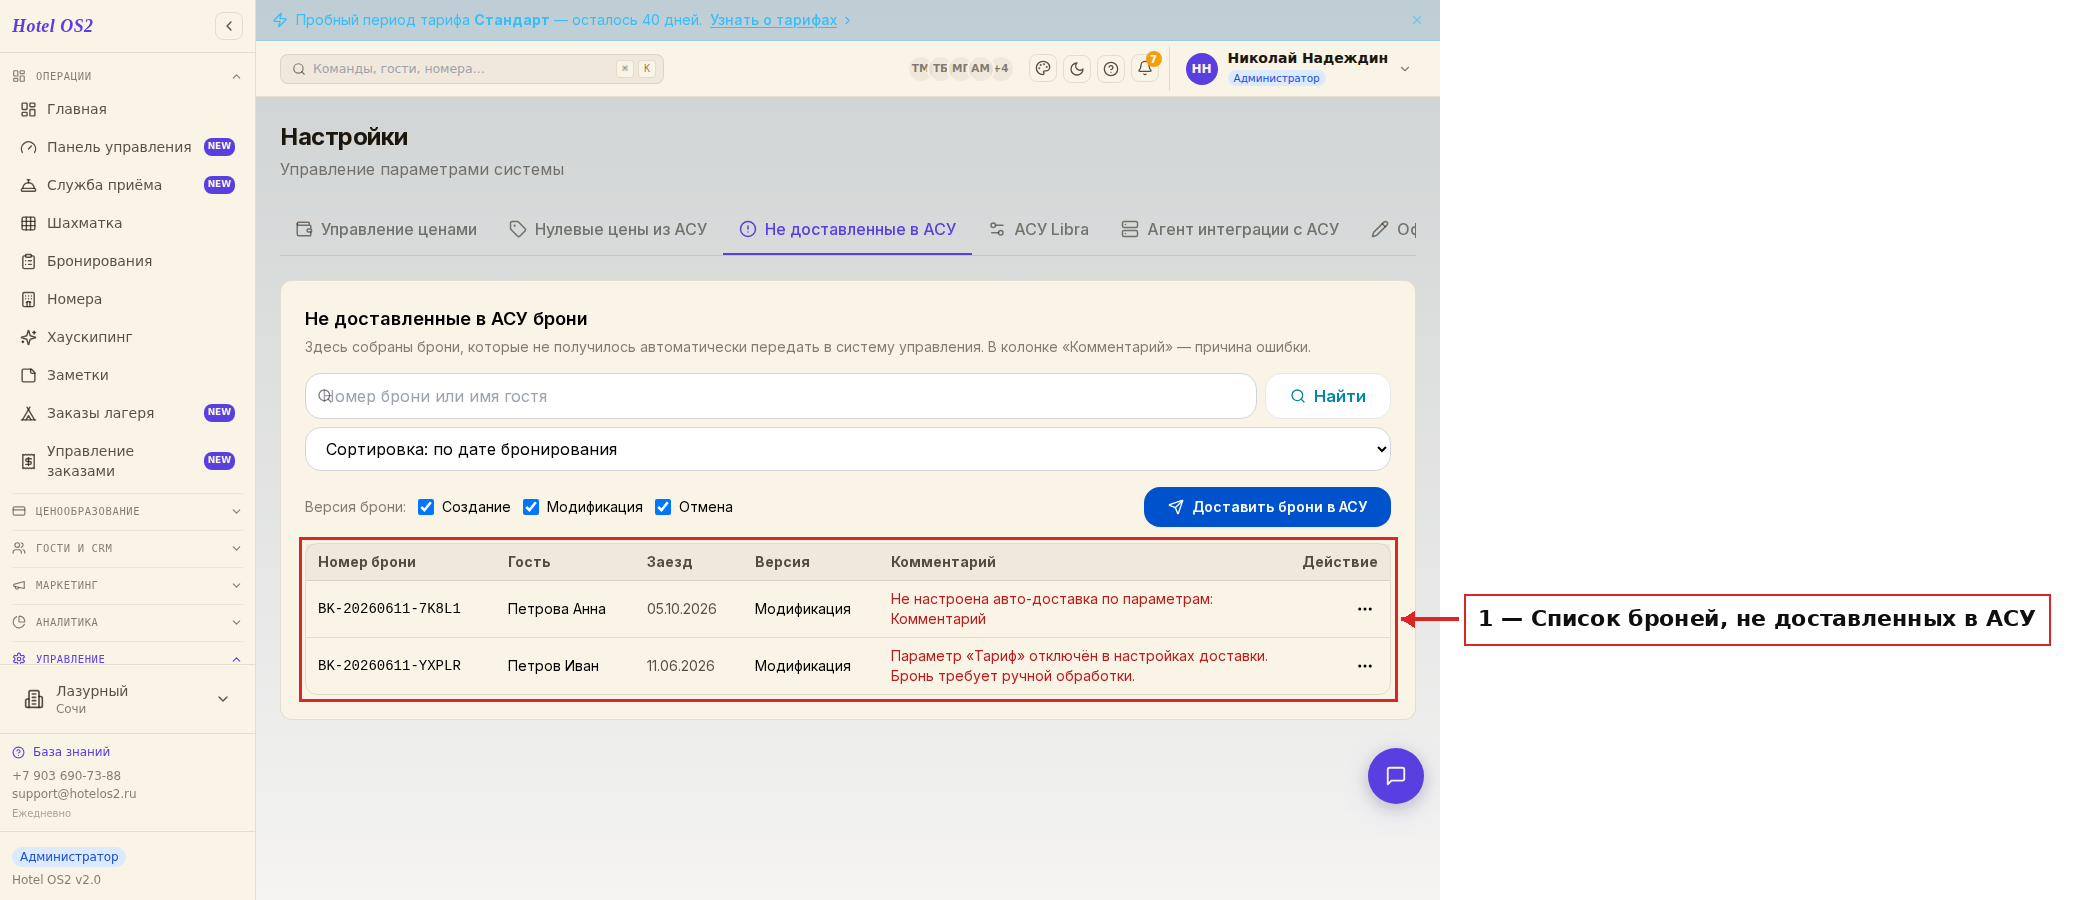Expand the Лазурный Сочи hotel selector
Screen dimensions: 2074x900
(128, 699)
